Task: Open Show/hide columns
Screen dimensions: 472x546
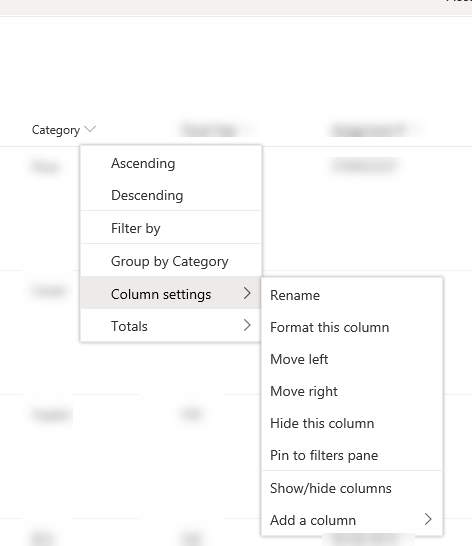Action: (x=352, y=488)
